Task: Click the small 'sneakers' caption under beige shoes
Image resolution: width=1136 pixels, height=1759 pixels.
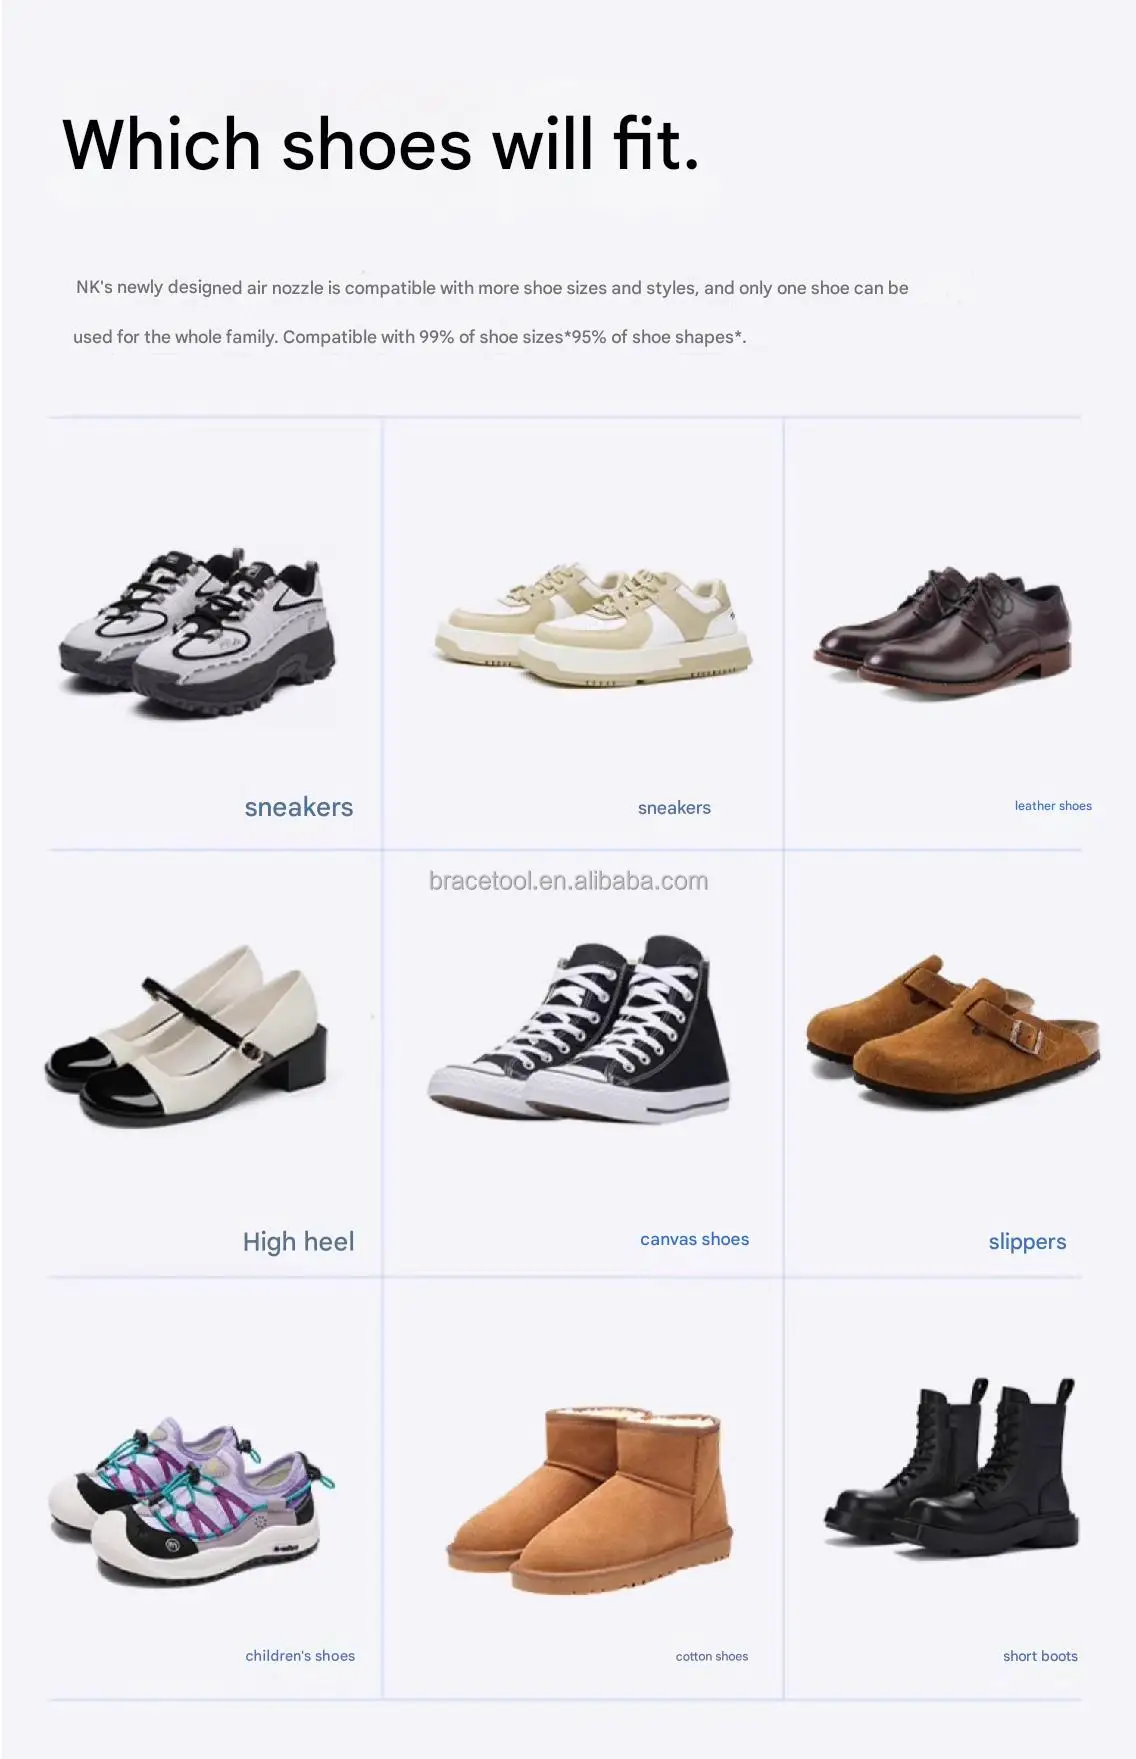Action: coord(674,808)
